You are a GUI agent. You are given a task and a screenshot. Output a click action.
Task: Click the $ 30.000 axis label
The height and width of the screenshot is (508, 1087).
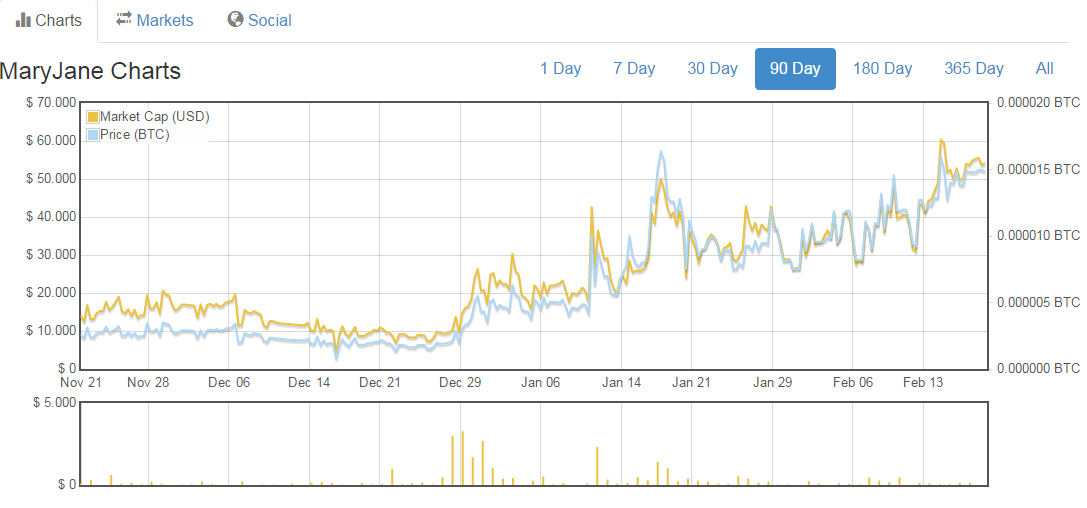[x=49, y=254]
